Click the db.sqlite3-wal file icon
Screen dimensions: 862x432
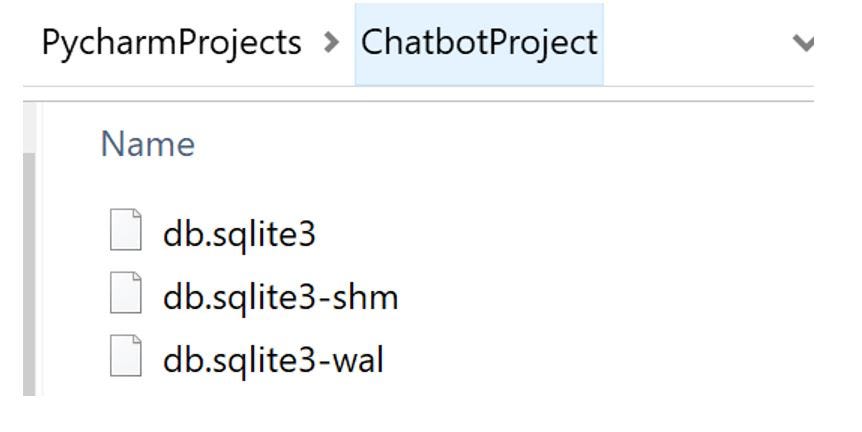pyautogui.click(x=125, y=358)
